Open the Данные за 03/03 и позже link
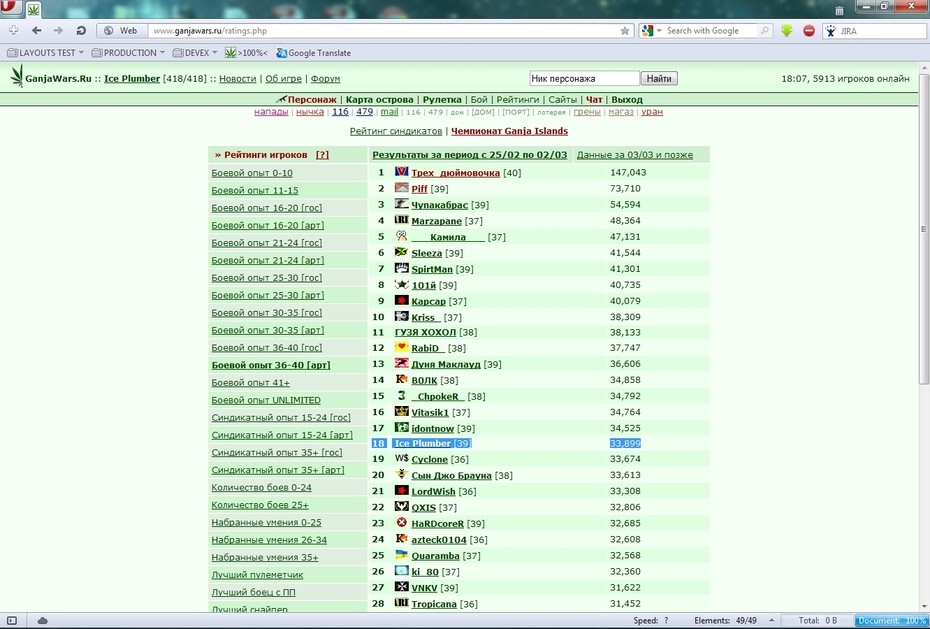 pyautogui.click(x=635, y=155)
